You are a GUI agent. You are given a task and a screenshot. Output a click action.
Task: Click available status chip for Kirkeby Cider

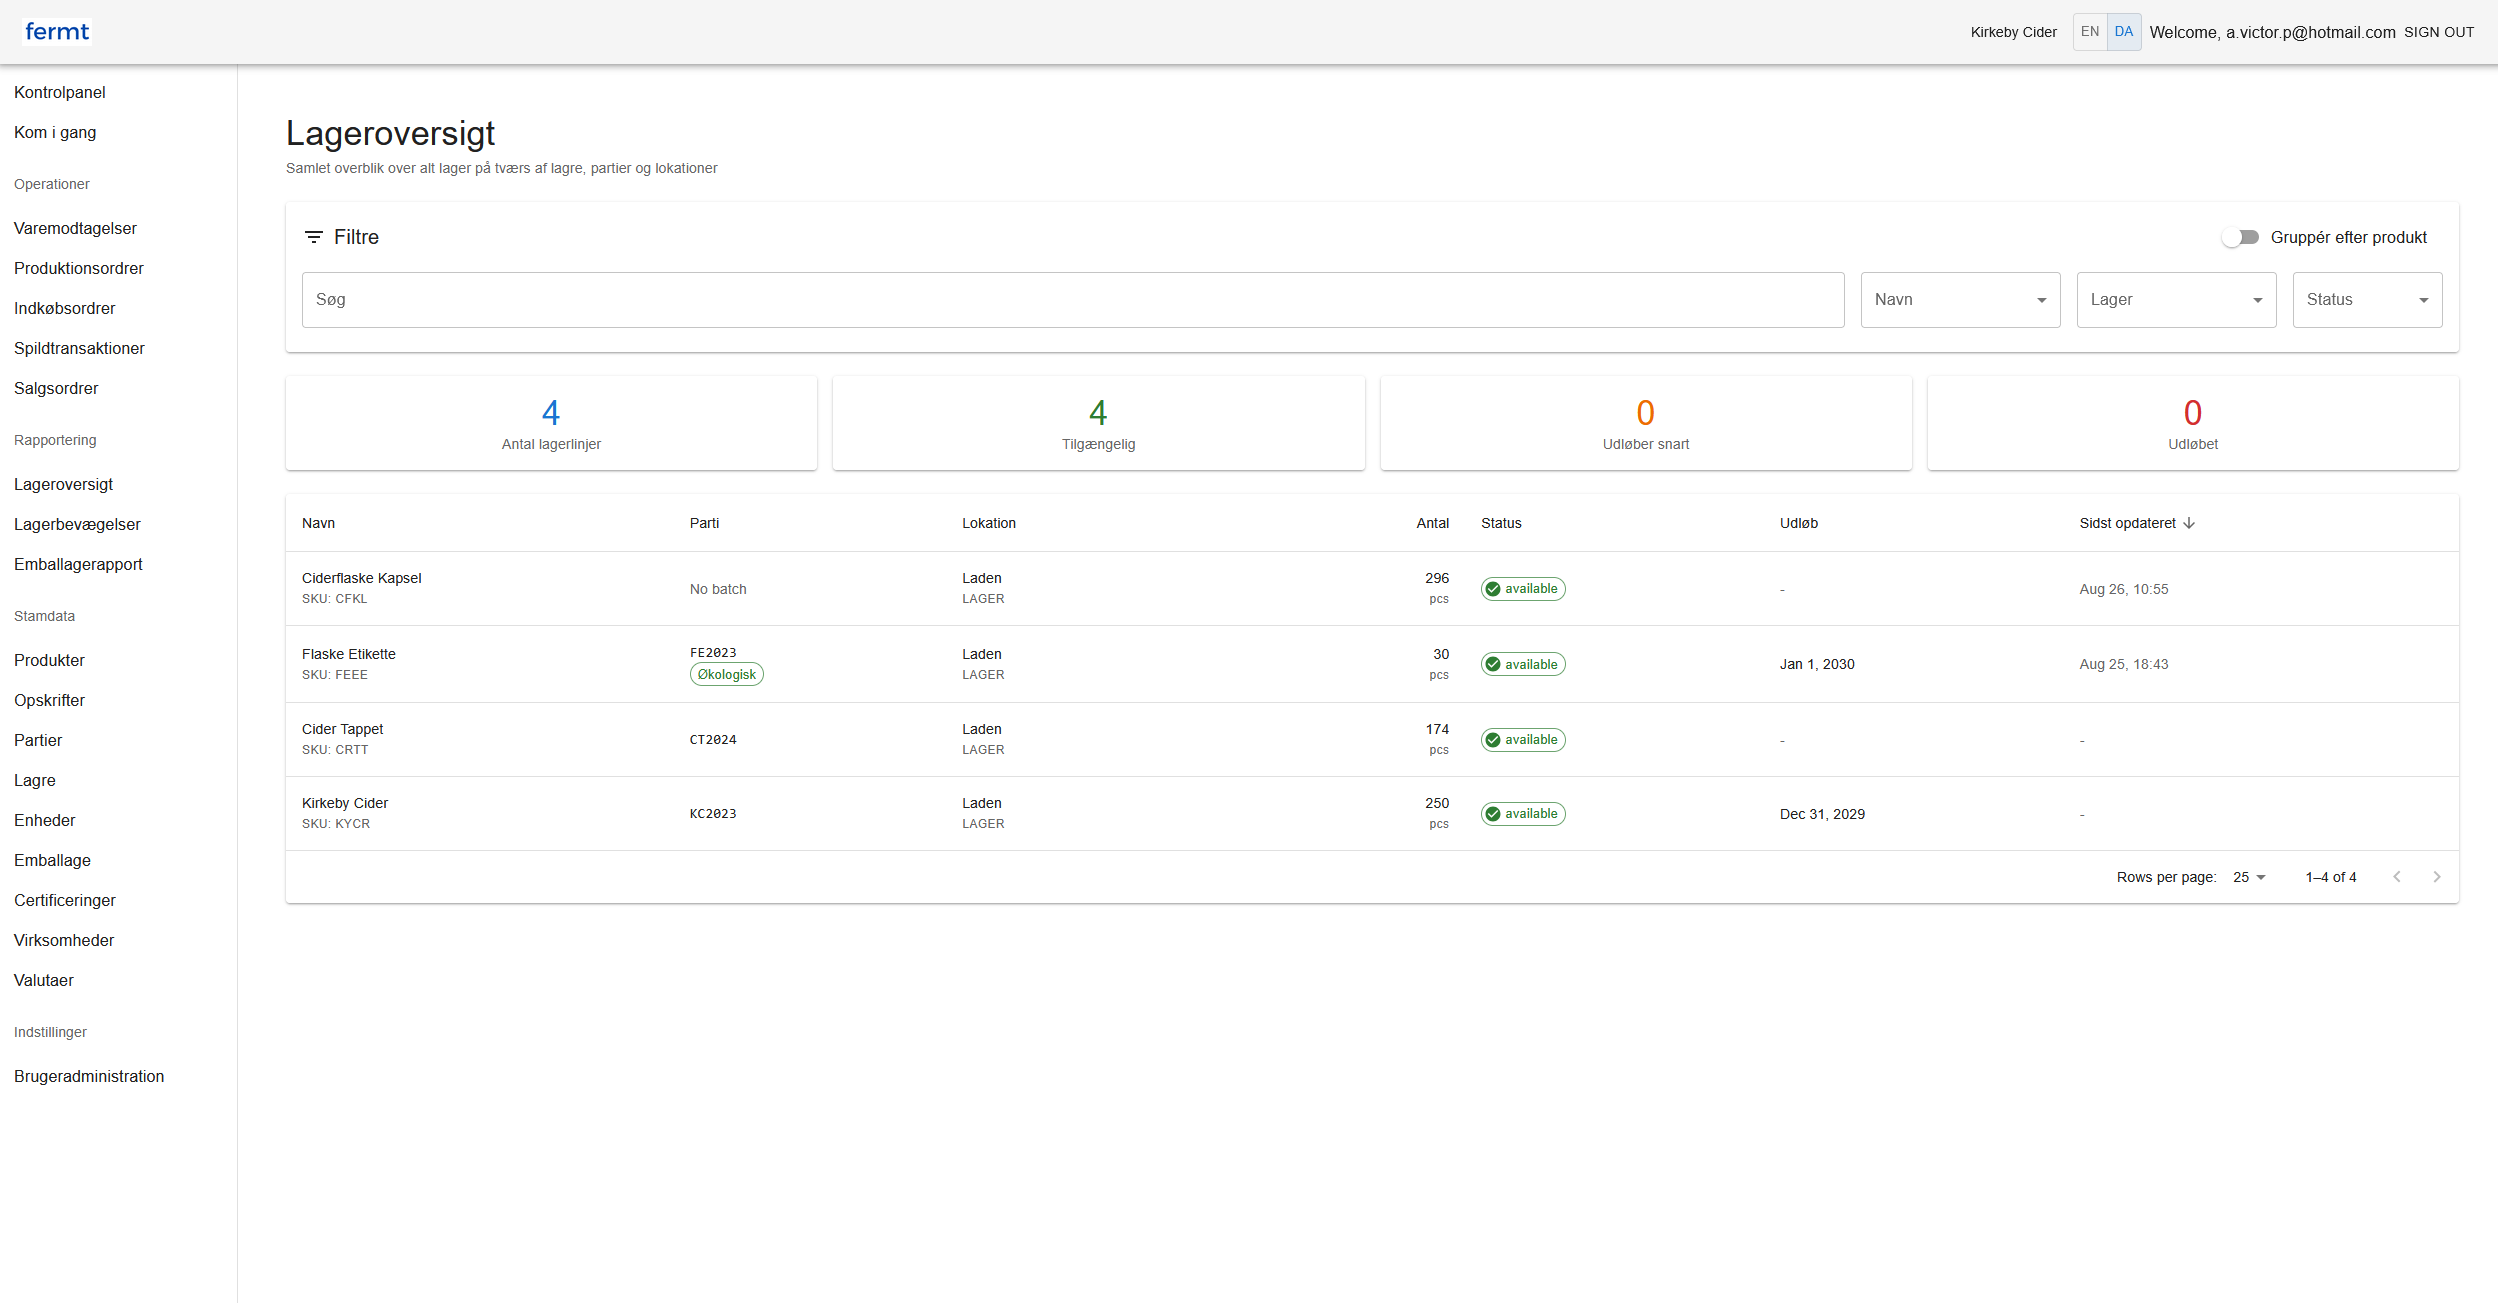(1522, 814)
